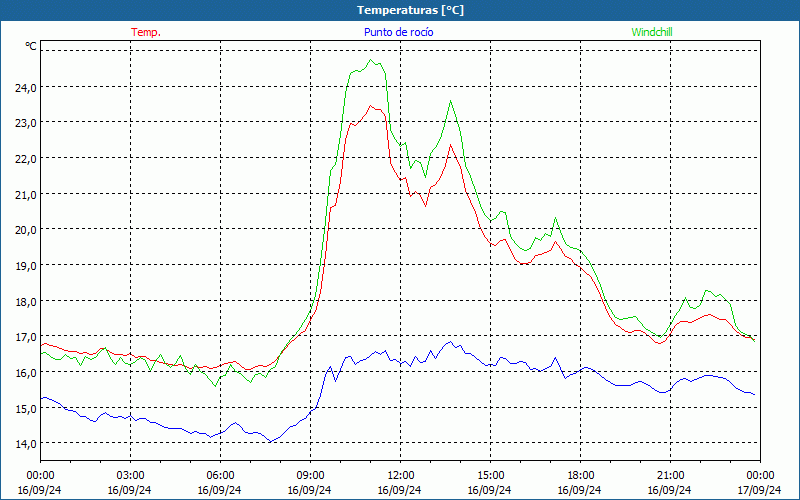Click the 22,0 y-axis value
The image size is (800, 500).
click(26, 159)
